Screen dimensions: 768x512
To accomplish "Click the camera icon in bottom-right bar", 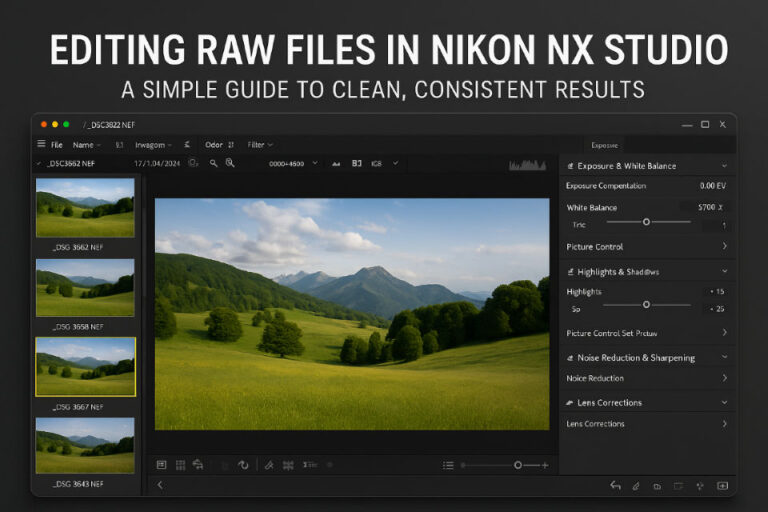I will (x=657, y=487).
